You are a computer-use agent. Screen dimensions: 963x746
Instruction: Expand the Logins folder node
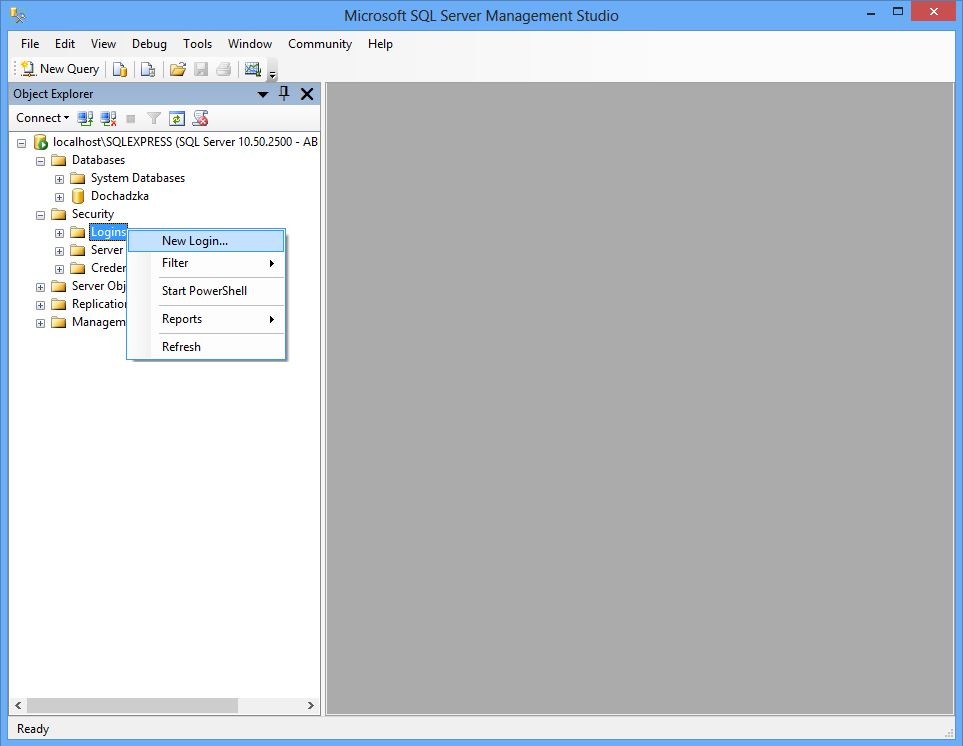tap(60, 233)
